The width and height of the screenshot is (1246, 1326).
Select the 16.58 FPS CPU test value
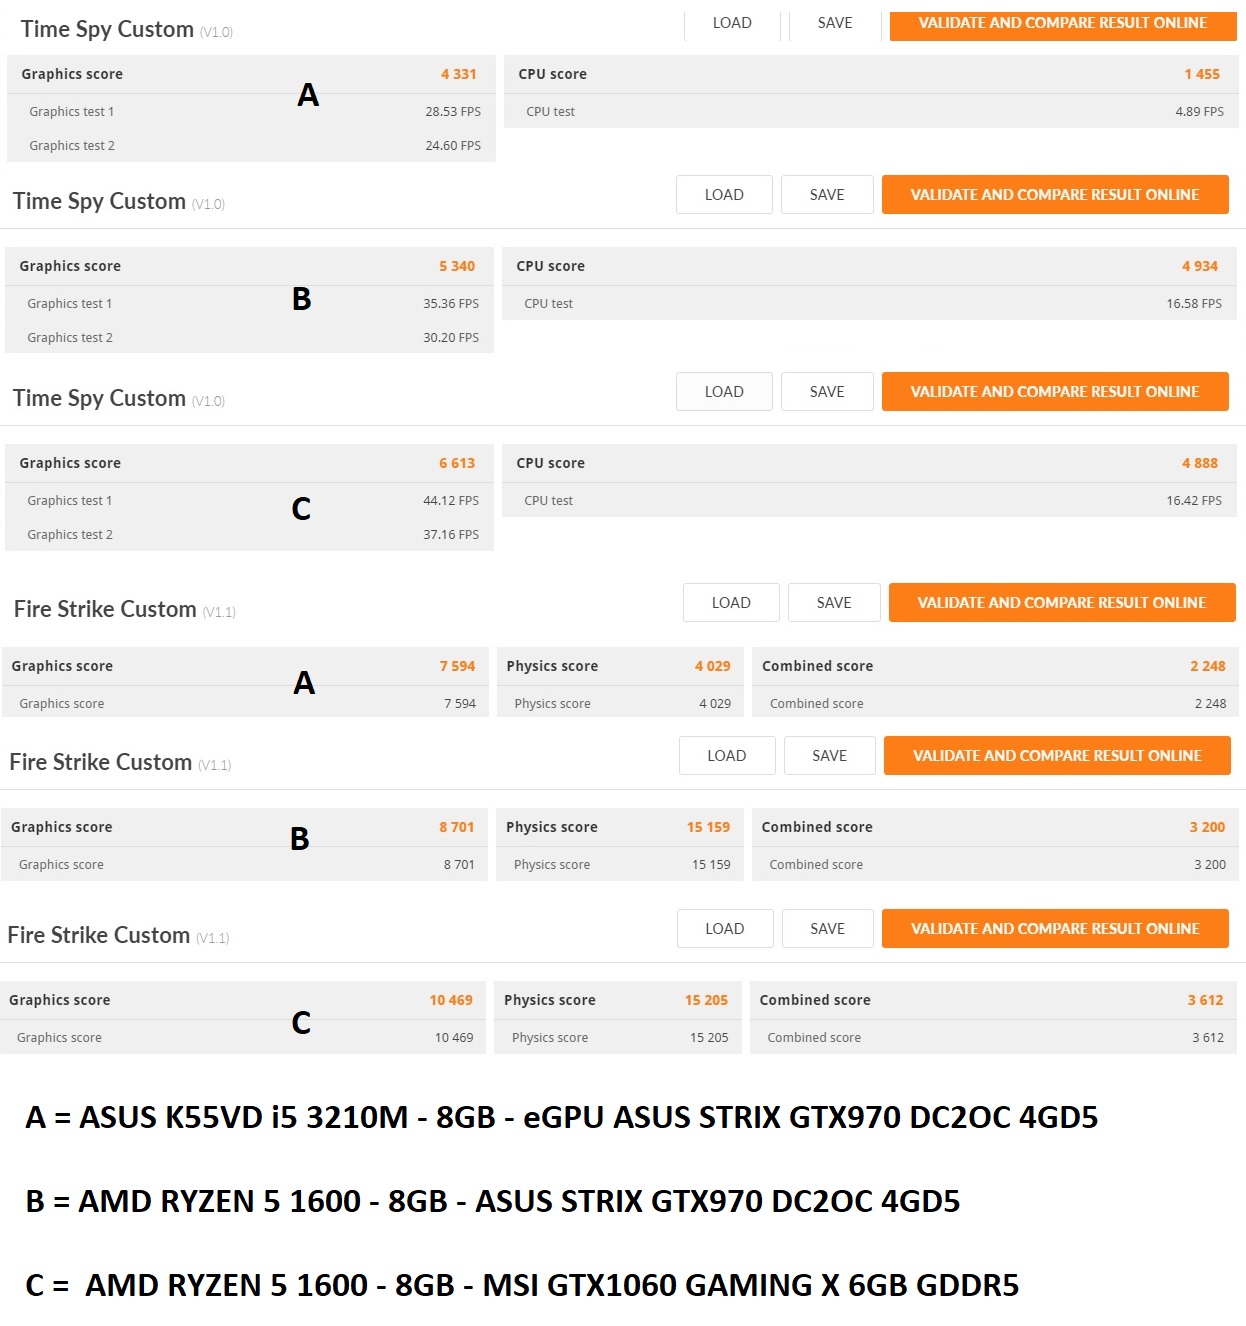click(x=1194, y=304)
